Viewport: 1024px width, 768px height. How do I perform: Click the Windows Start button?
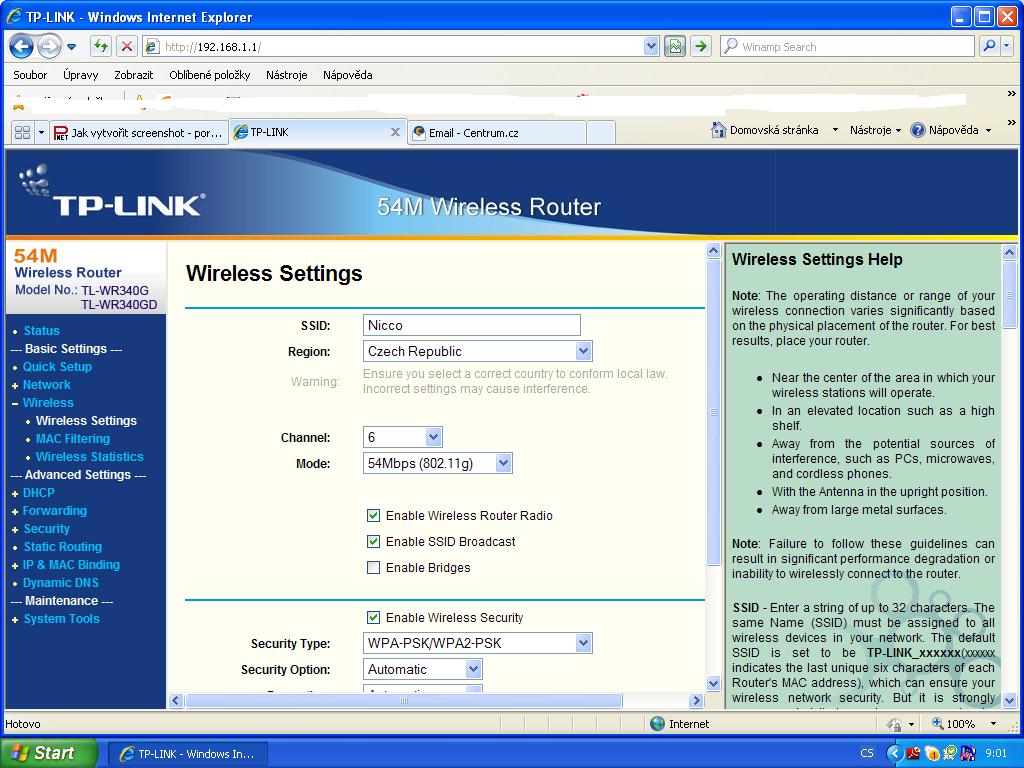coord(48,753)
